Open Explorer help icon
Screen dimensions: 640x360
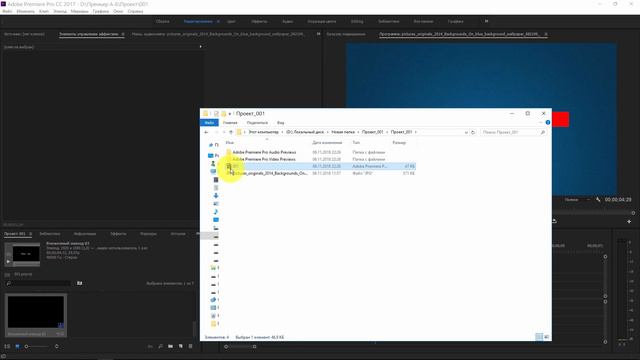point(548,122)
